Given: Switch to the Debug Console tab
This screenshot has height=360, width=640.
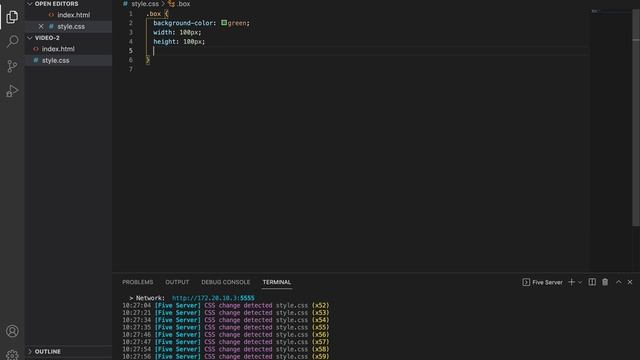Looking at the screenshot, I should (x=226, y=282).
